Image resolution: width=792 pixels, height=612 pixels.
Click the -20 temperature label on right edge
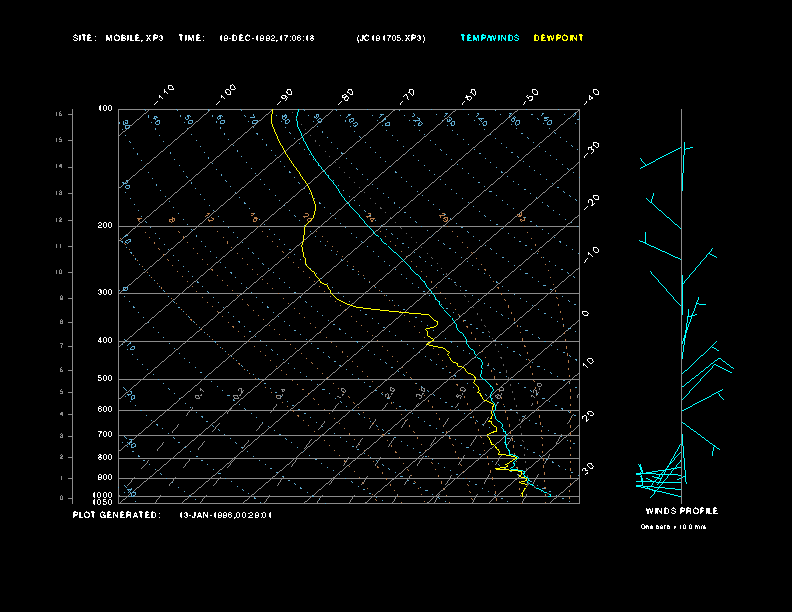click(x=591, y=202)
